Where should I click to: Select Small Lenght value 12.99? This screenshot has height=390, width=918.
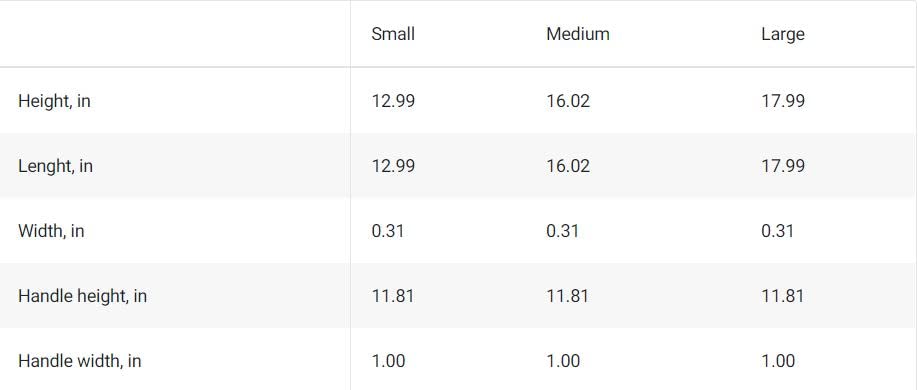point(393,166)
